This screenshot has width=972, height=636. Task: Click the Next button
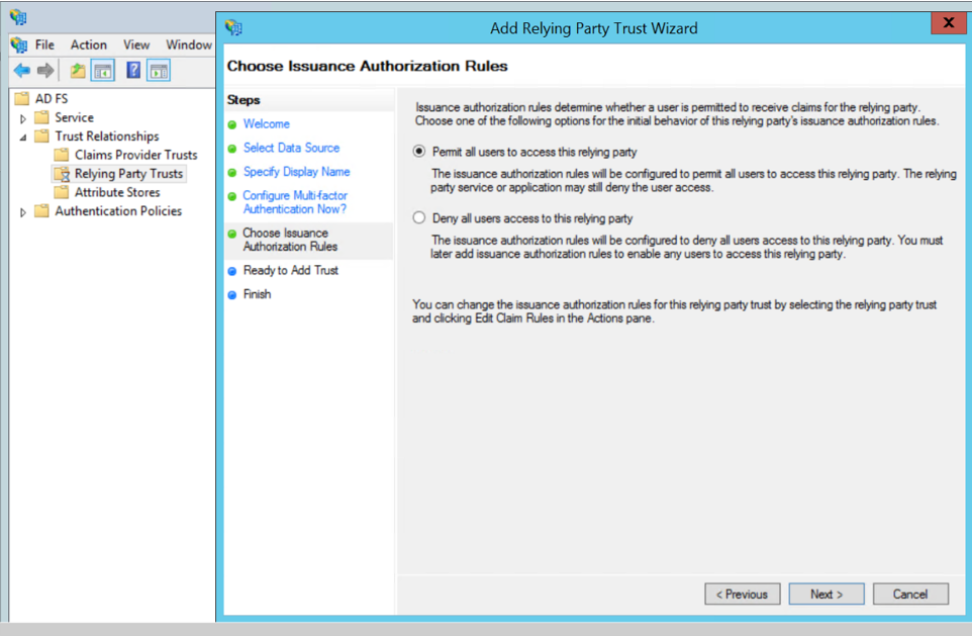coord(826,594)
